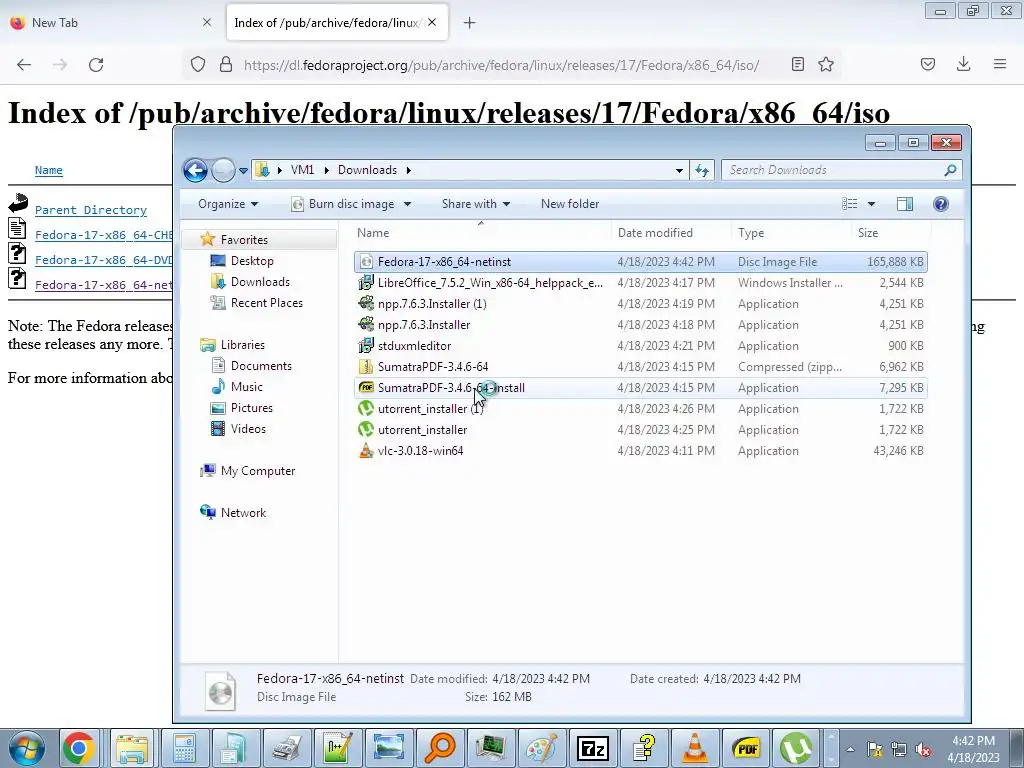This screenshot has width=1024, height=768.
Task: Expand address bar previous locations dropdown
Action: point(679,170)
